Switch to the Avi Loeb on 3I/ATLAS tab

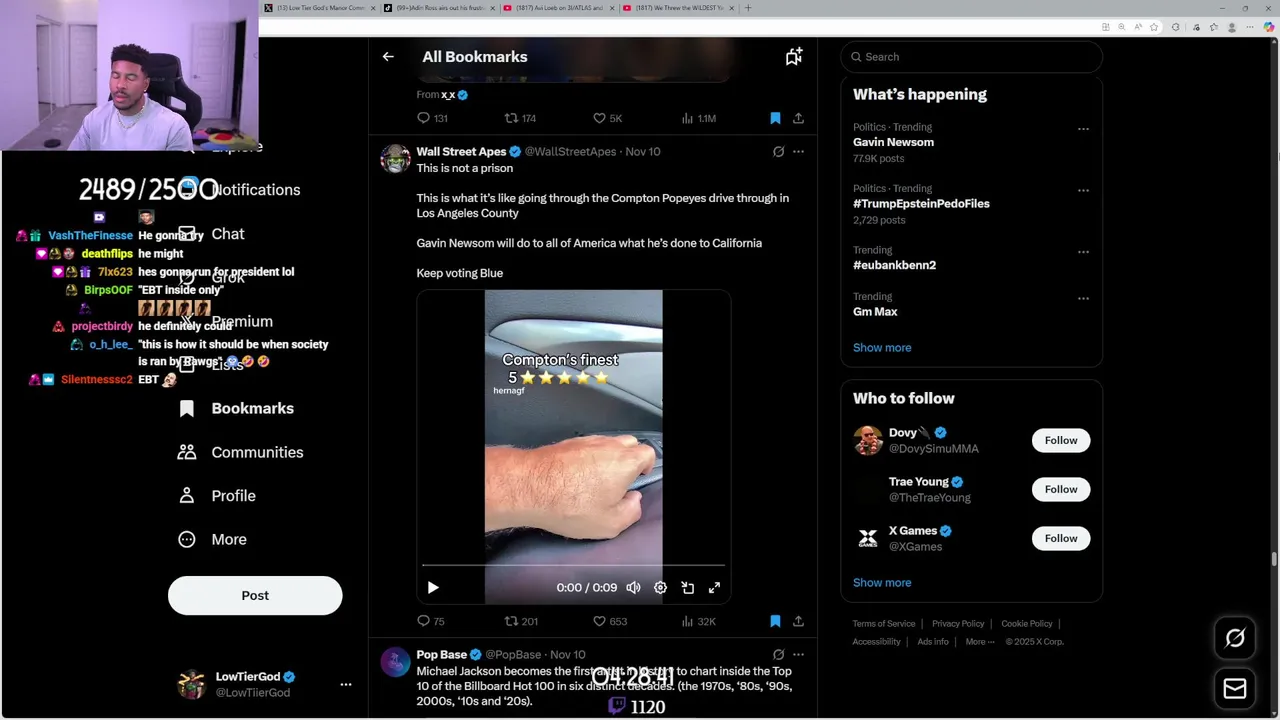[559, 8]
